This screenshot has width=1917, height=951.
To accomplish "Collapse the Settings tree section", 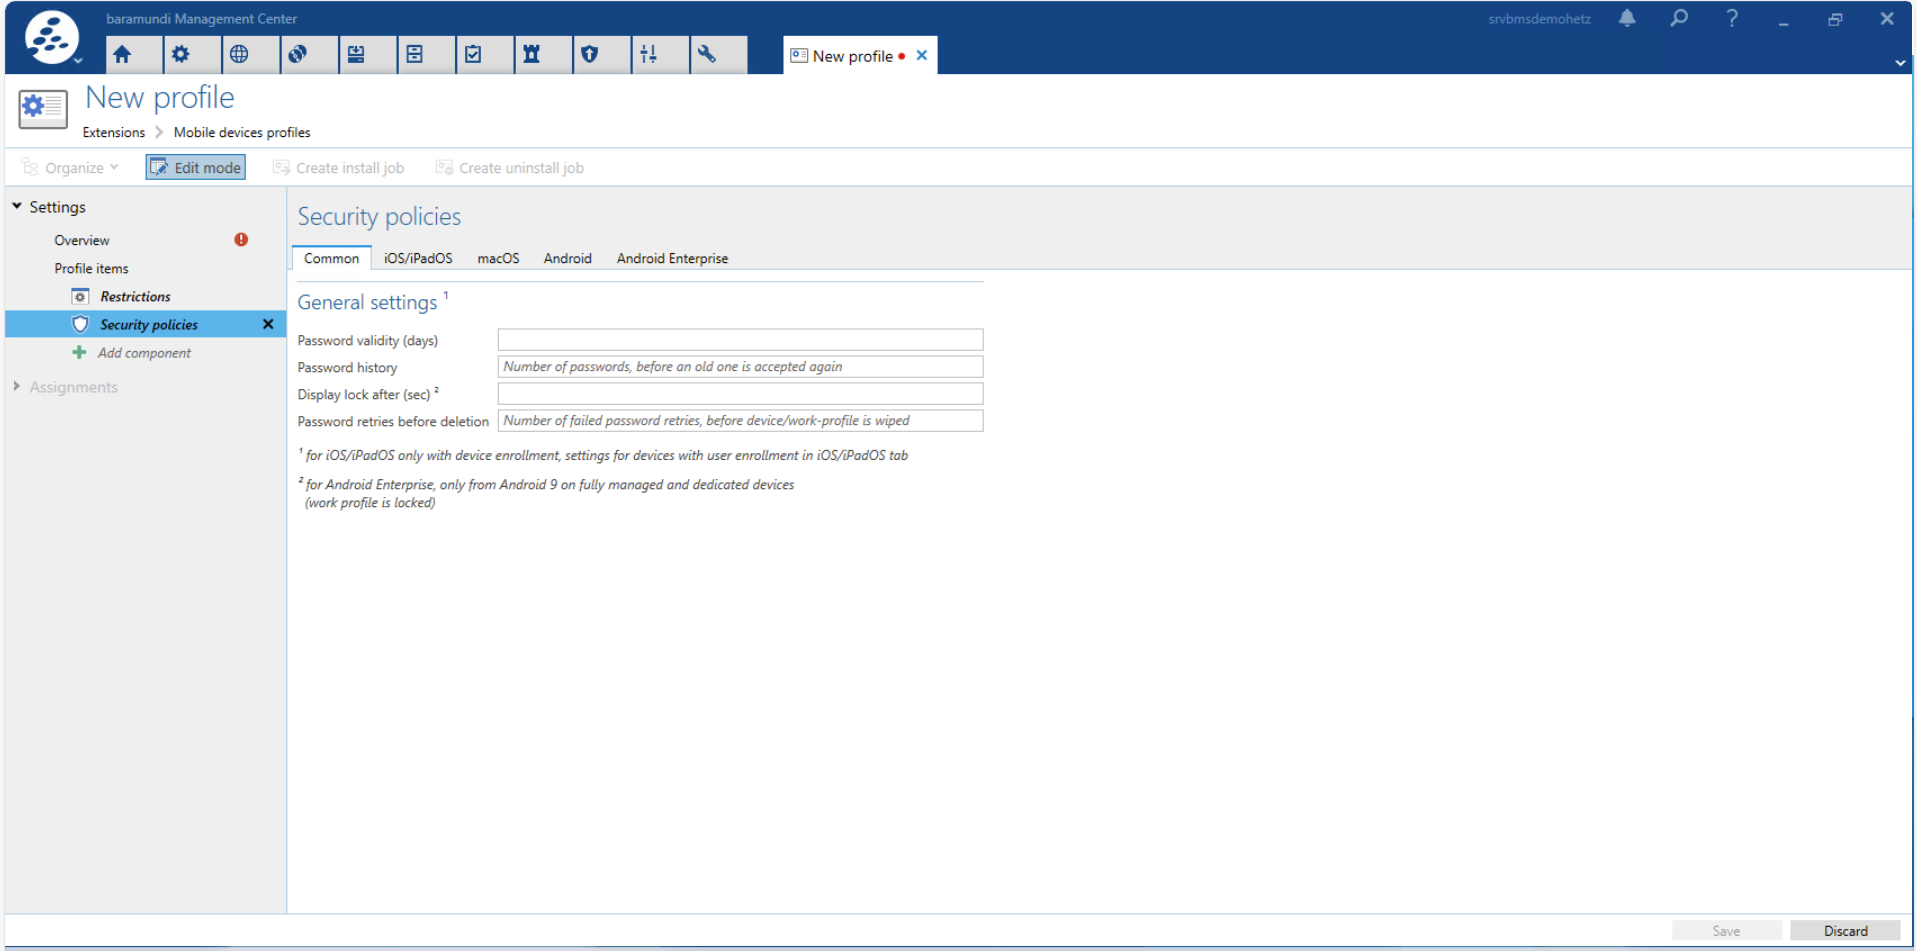I will [17, 206].
